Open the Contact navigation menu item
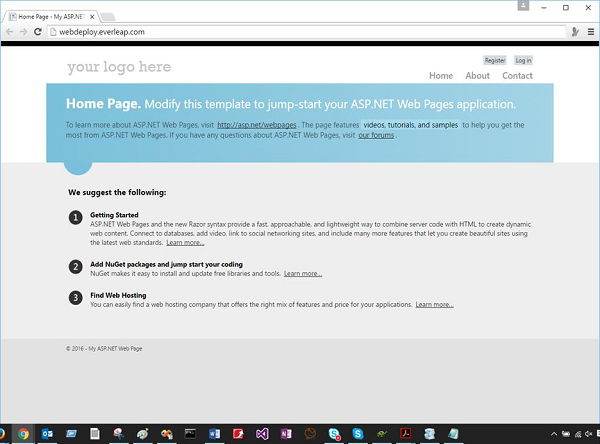Viewport: 600px width, 444px height. pyautogui.click(x=517, y=76)
